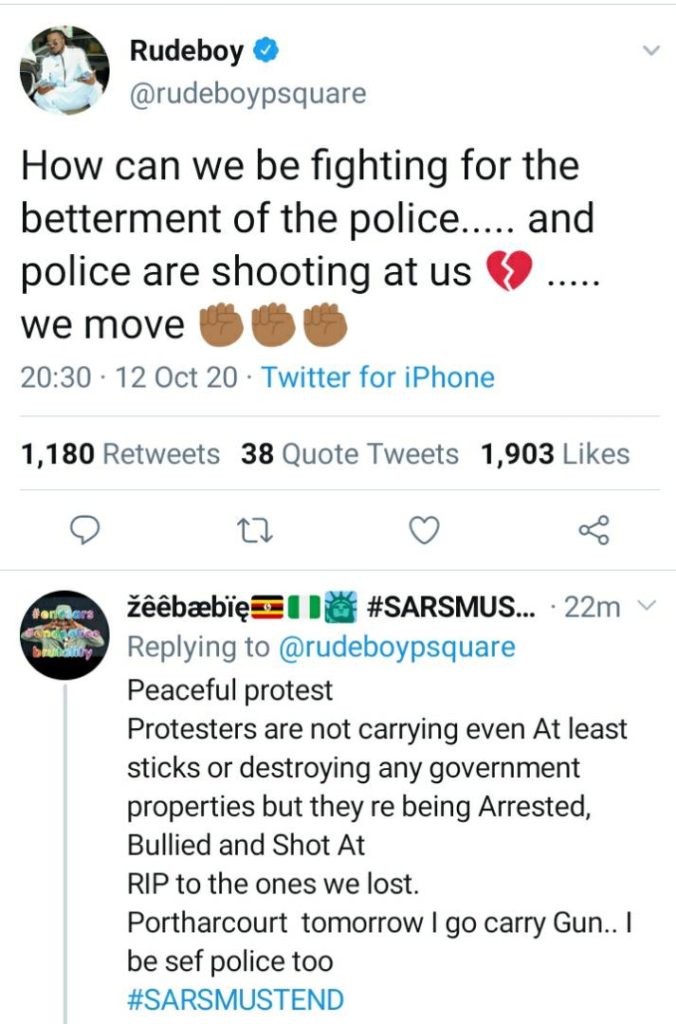Click the #SARSMUSTEND hashtag in the reply
The height and width of the screenshot is (1024, 676).
click(235, 999)
